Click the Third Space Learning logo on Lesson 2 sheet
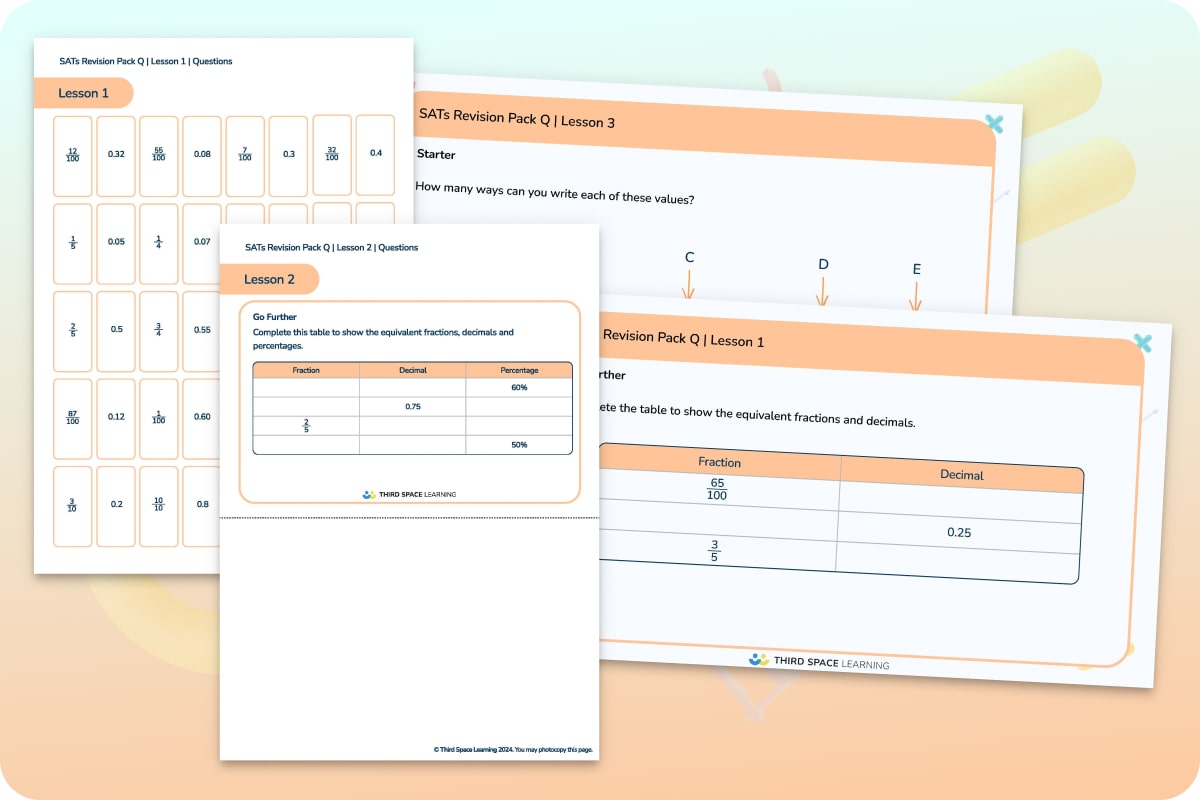The height and width of the screenshot is (800, 1200). (409, 493)
